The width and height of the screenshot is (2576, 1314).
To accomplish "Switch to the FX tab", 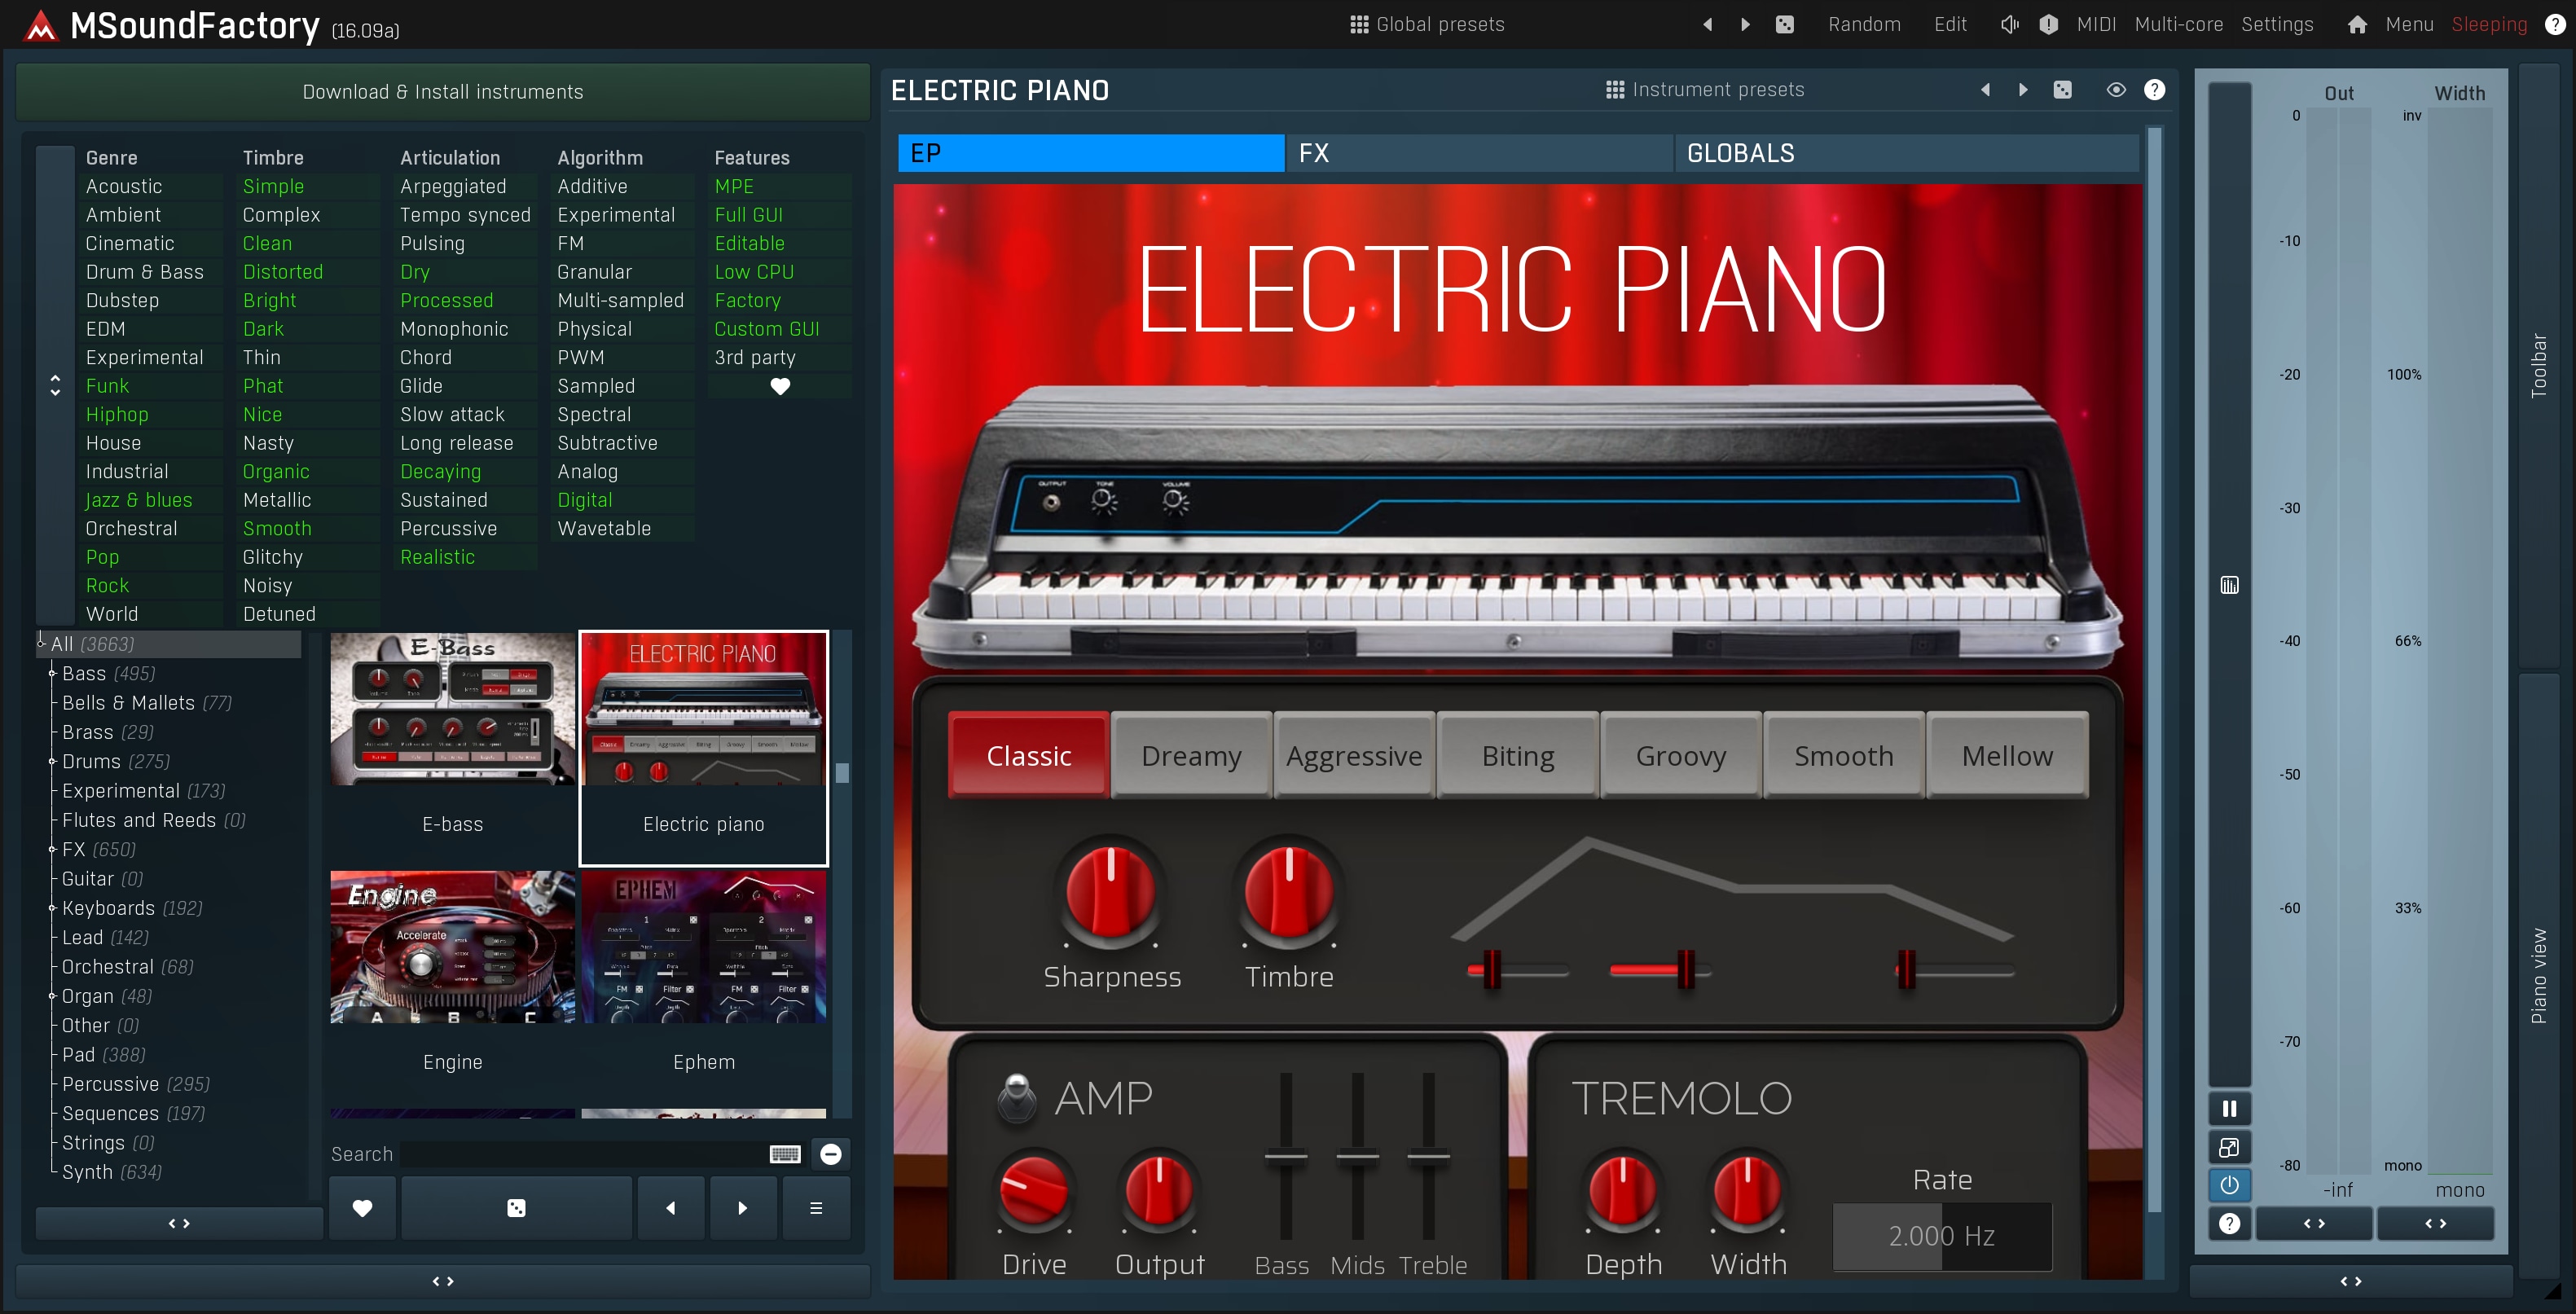I will pyautogui.click(x=1479, y=153).
